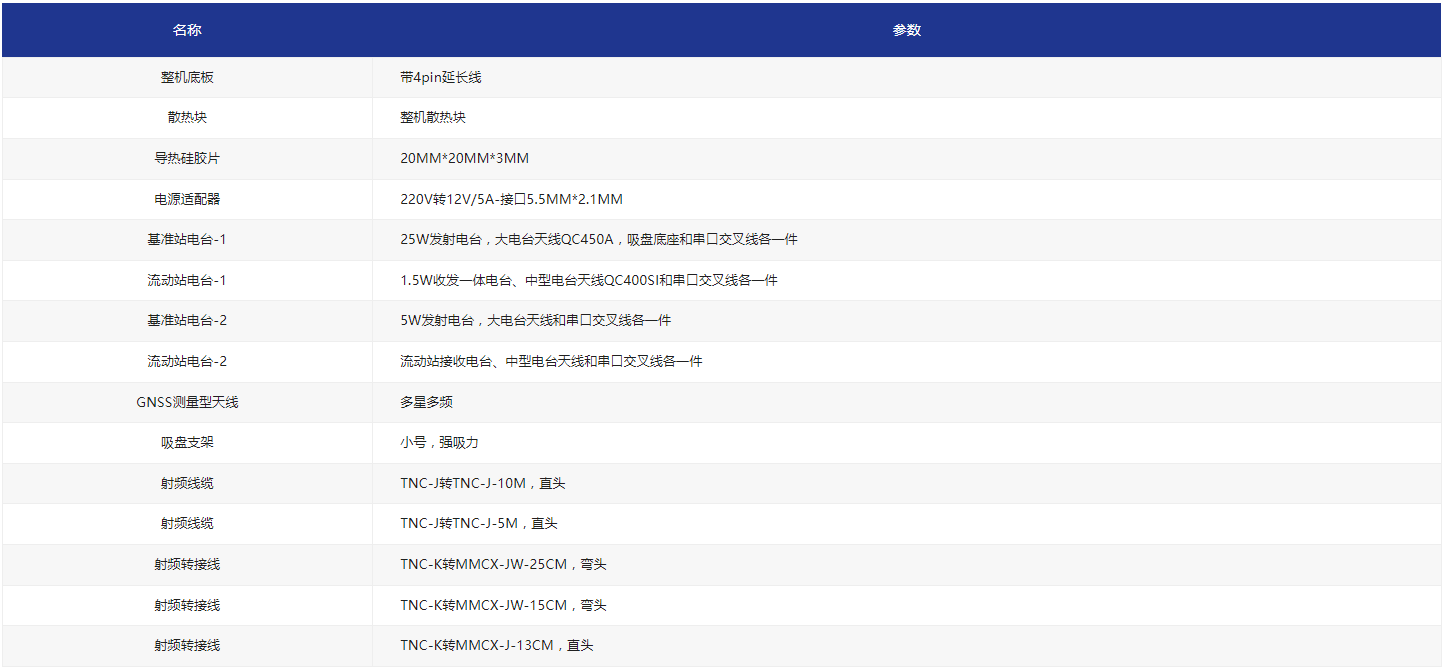Select the 基准站电台-1 name cell
Screen dimensions: 1446x671
pos(187,240)
